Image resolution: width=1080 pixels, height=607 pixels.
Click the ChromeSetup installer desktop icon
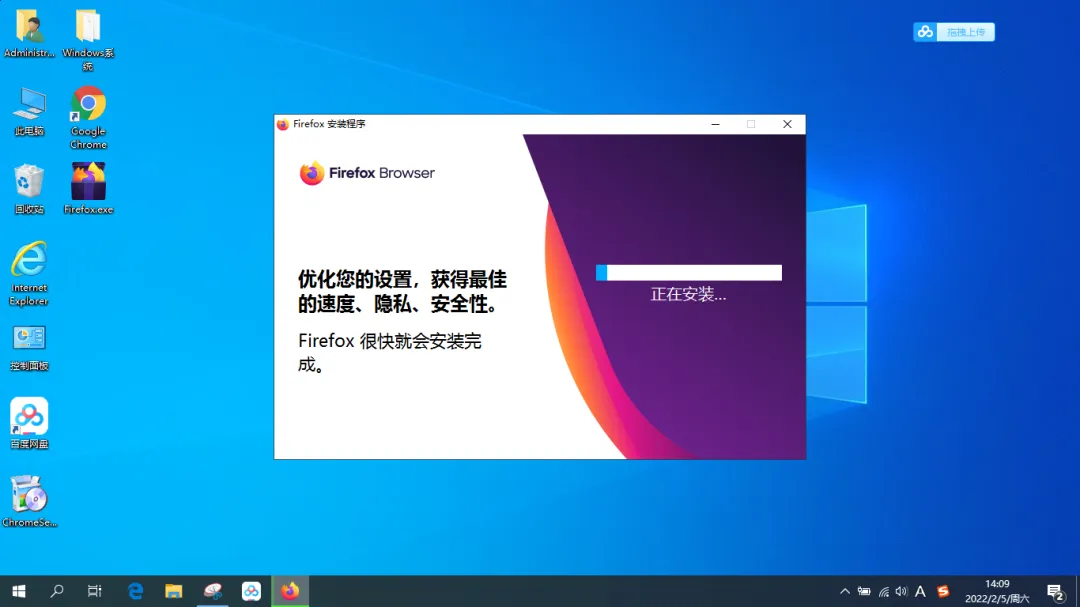coord(29,495)
